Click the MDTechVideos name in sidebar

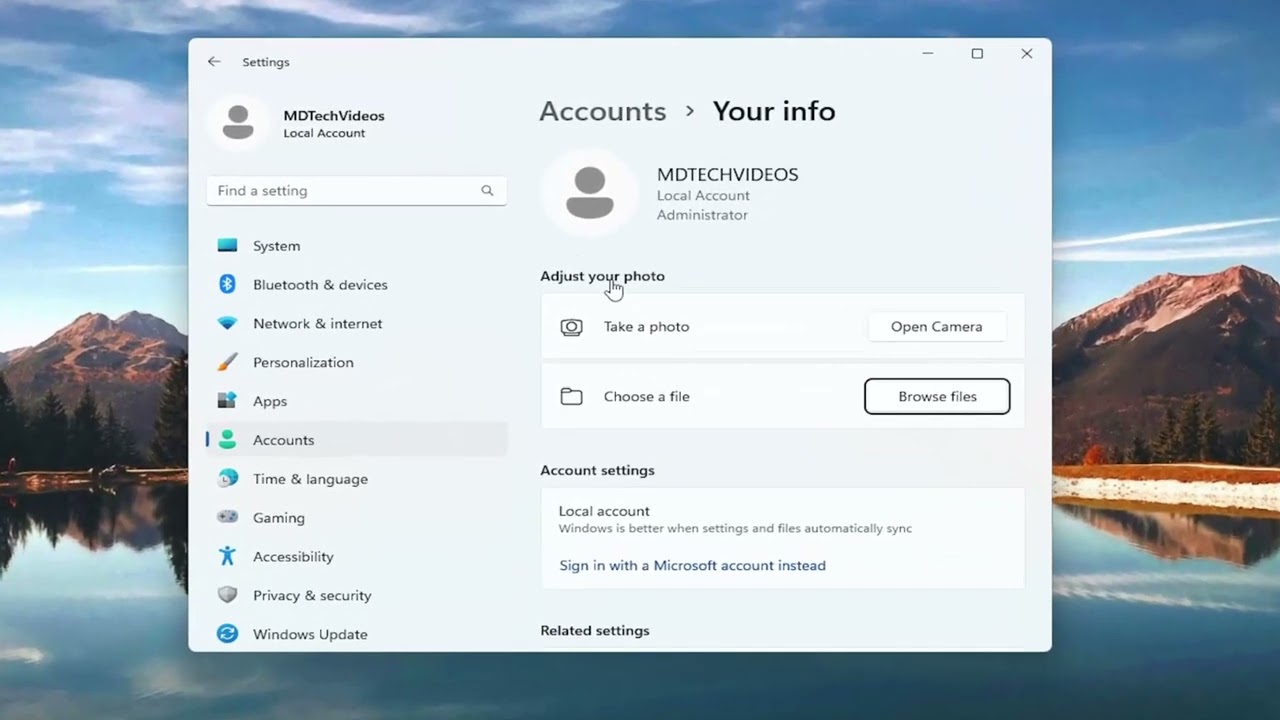coord(334,116)
